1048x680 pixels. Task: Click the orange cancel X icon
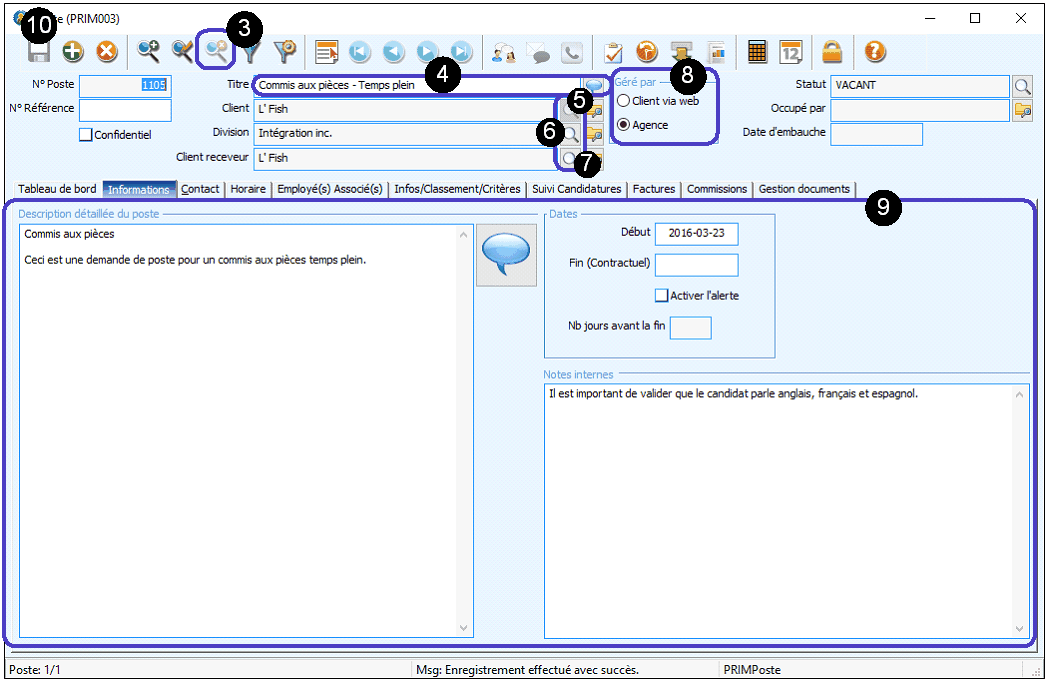pos(106,52)
